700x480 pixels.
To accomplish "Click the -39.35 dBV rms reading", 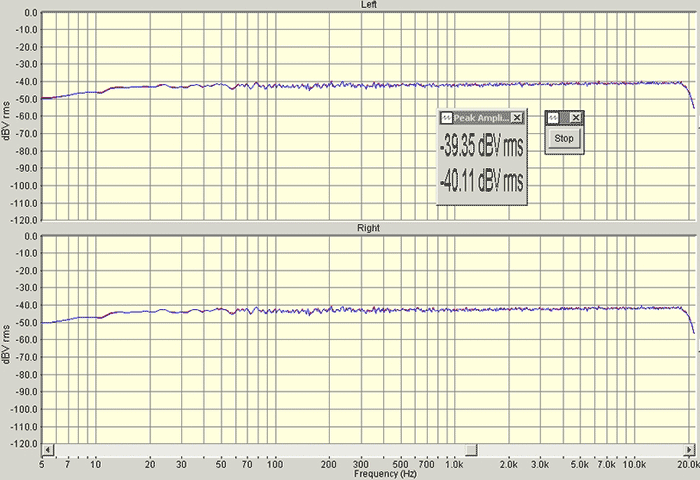I will pos(482,146).
